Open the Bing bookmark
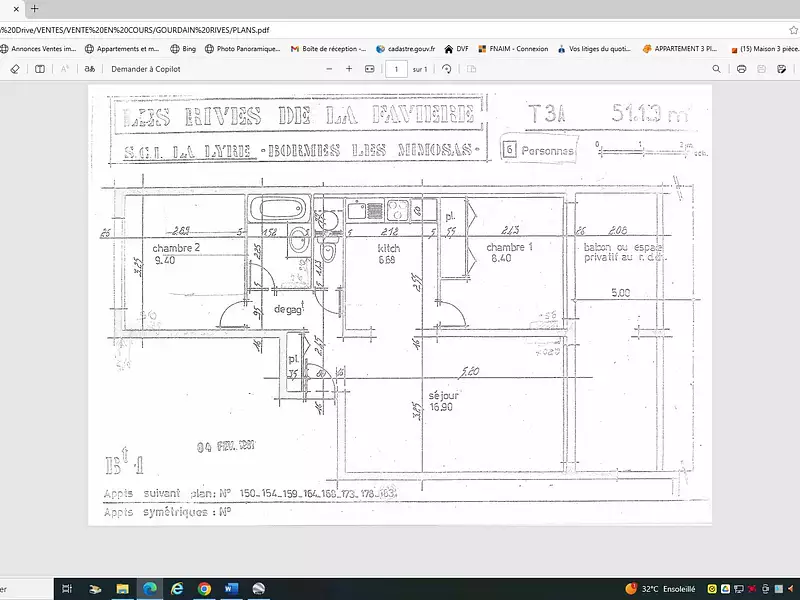Screen dimensions: 800x600 click(x=183, y=49)
